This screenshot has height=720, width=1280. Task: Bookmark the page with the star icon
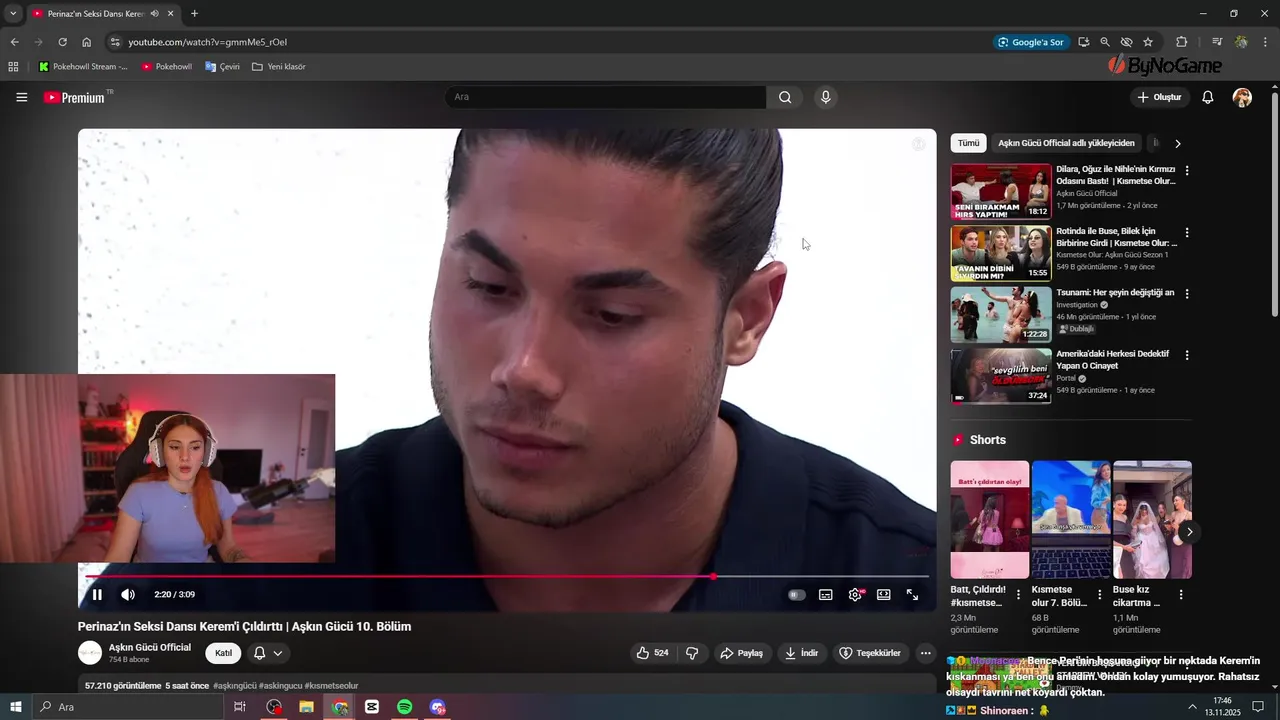click(1148, 42)
